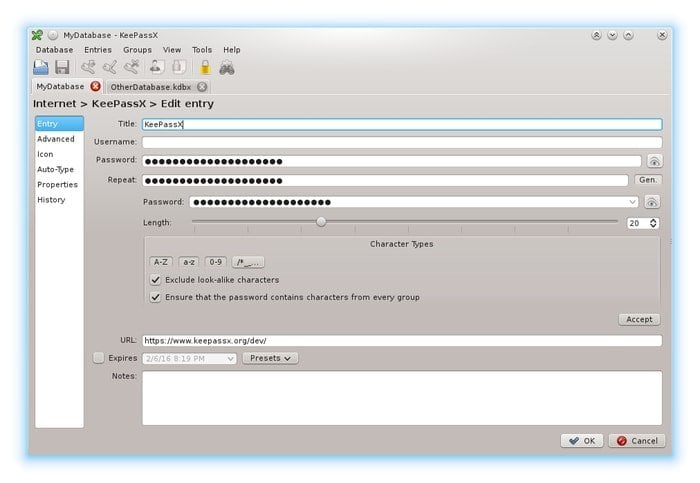This screenshot has width=700, height=483.
Task: Click in the Notes text area
Action: (402, 398)
